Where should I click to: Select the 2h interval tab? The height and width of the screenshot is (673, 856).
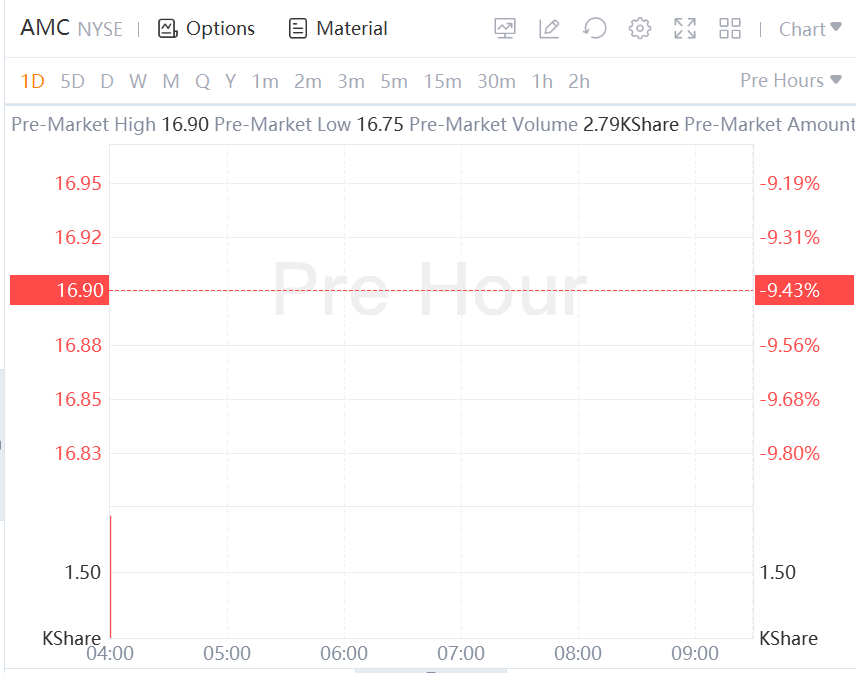pos(579,81)
